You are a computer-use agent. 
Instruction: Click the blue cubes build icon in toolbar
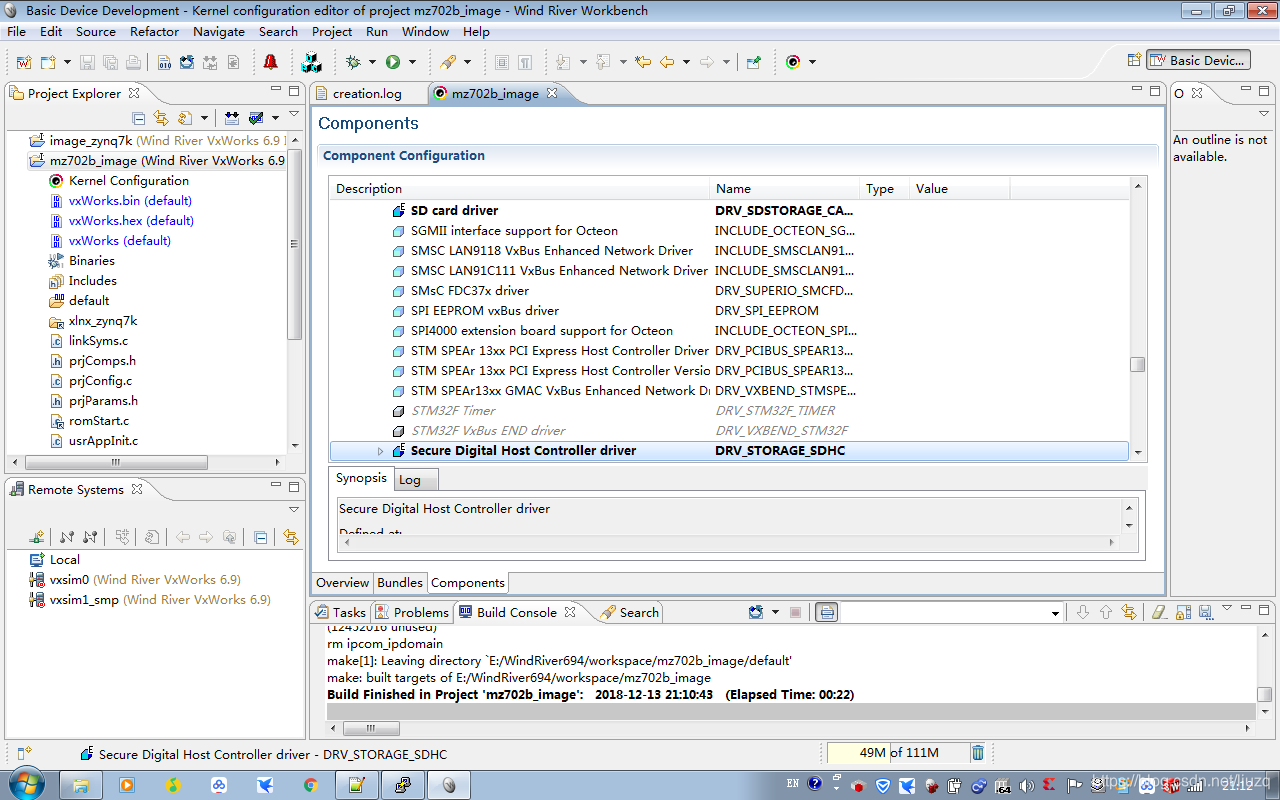[x=311, y=62]
